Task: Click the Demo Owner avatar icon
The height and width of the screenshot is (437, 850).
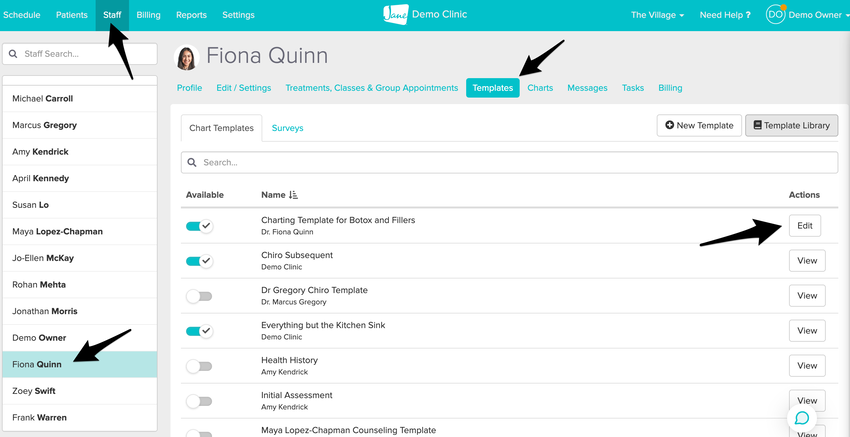Action: coord(775,15)
